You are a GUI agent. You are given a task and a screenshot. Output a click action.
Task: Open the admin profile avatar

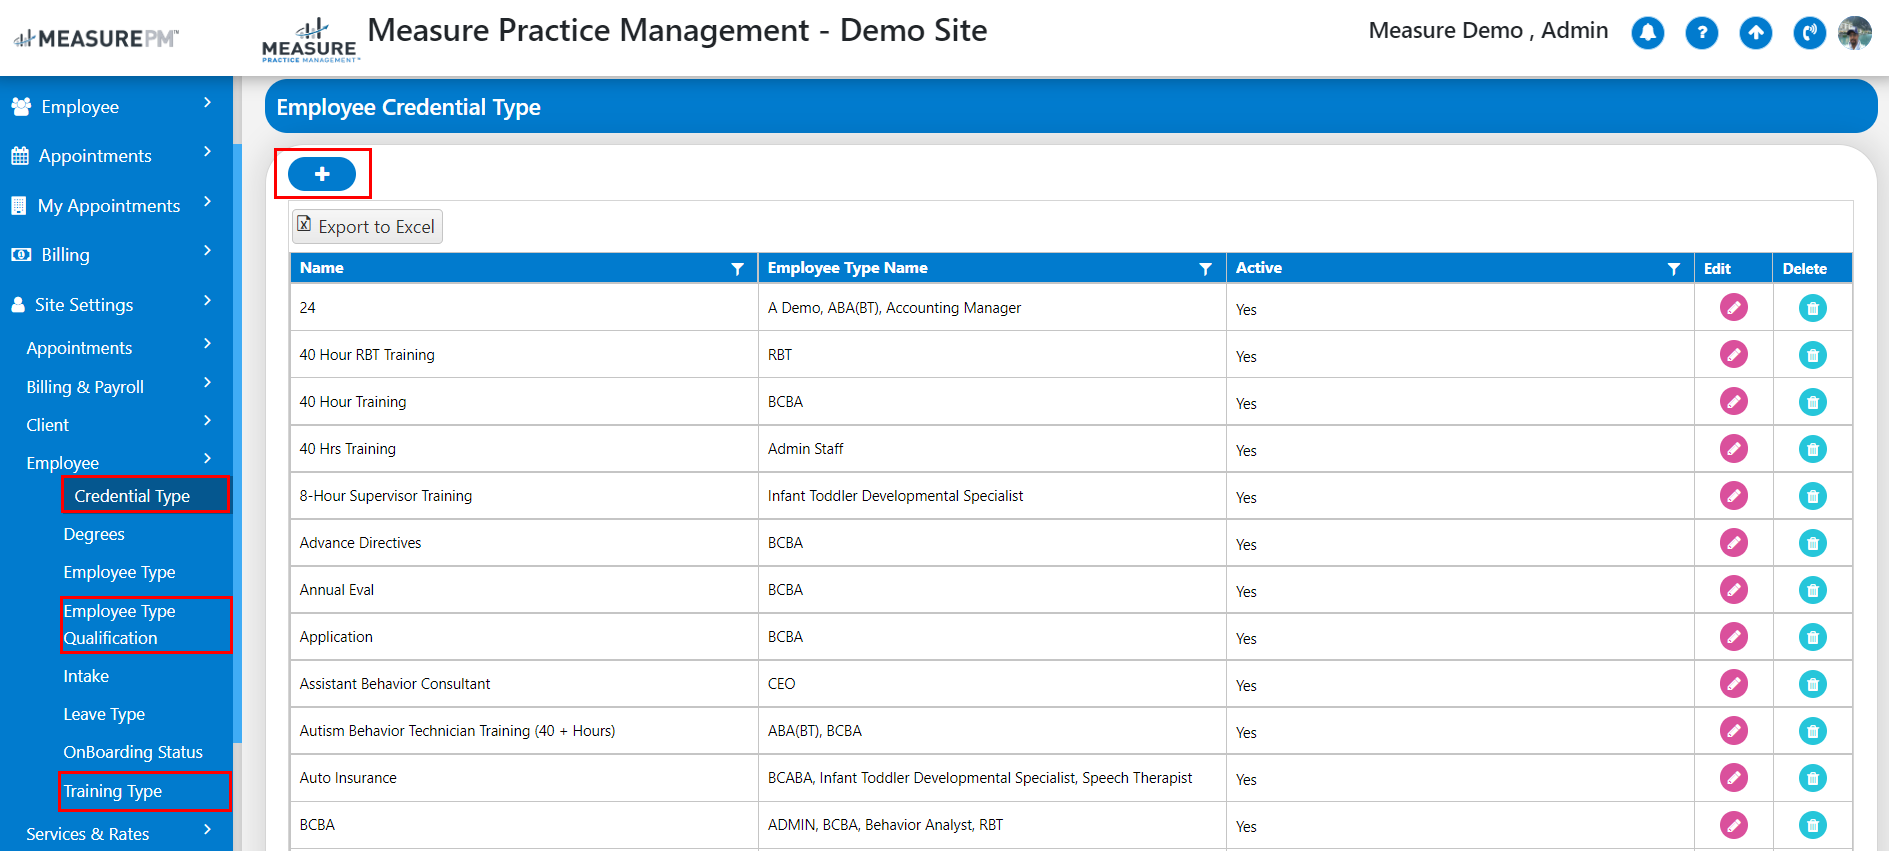point(1856,33)
